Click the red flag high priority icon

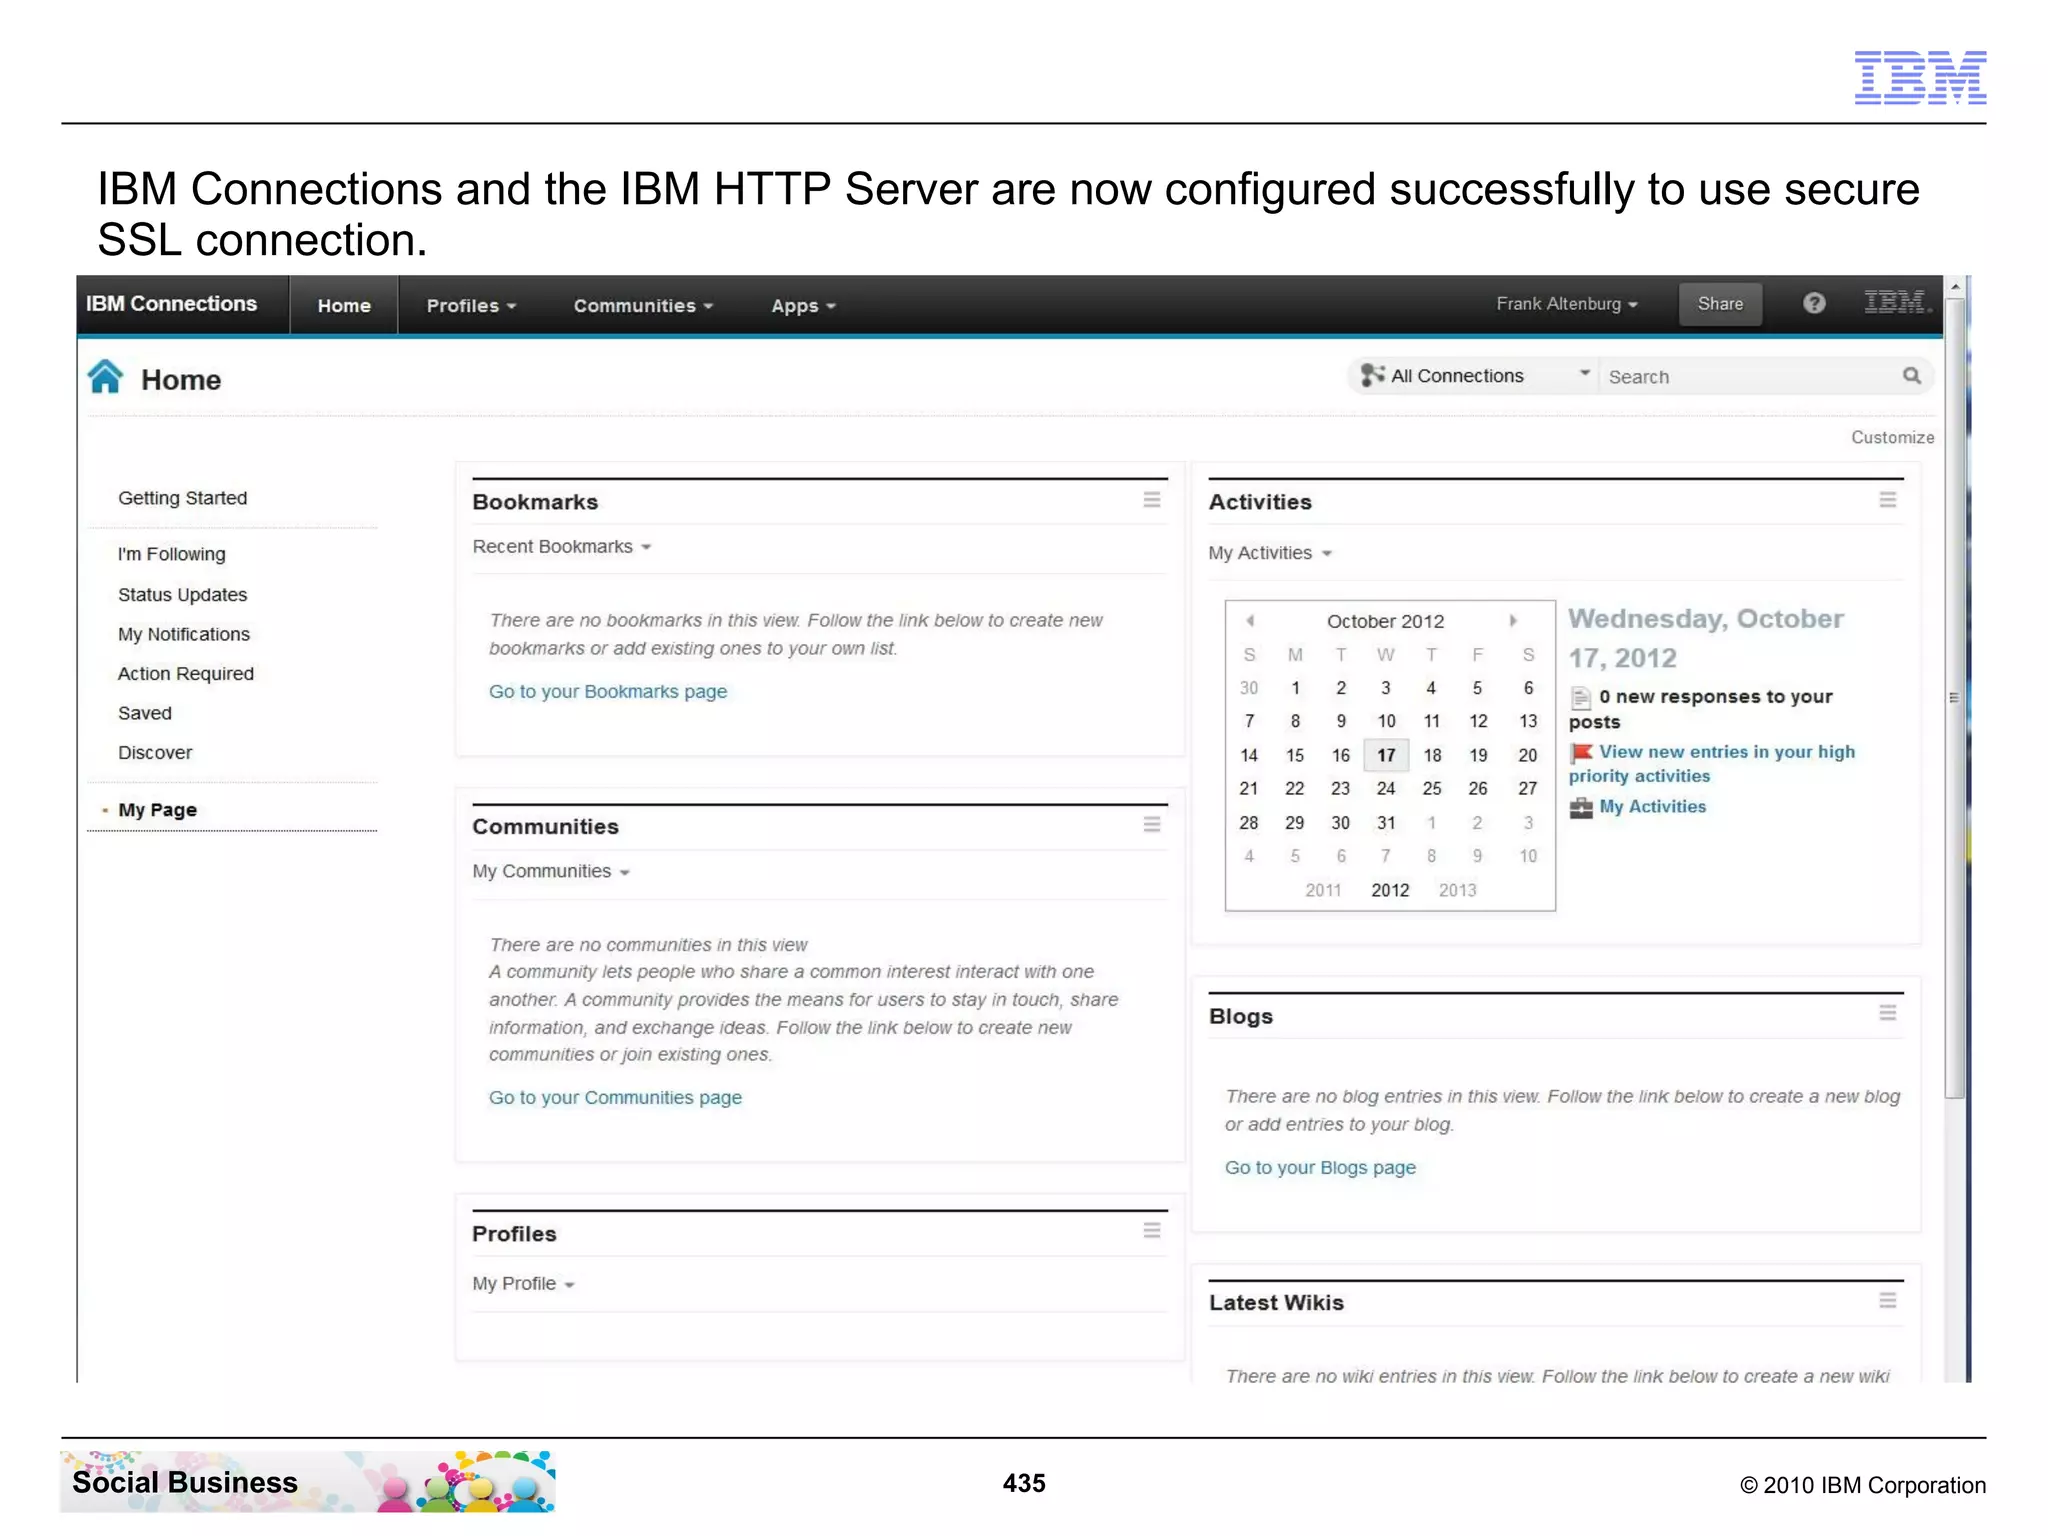coord(1581,752)
